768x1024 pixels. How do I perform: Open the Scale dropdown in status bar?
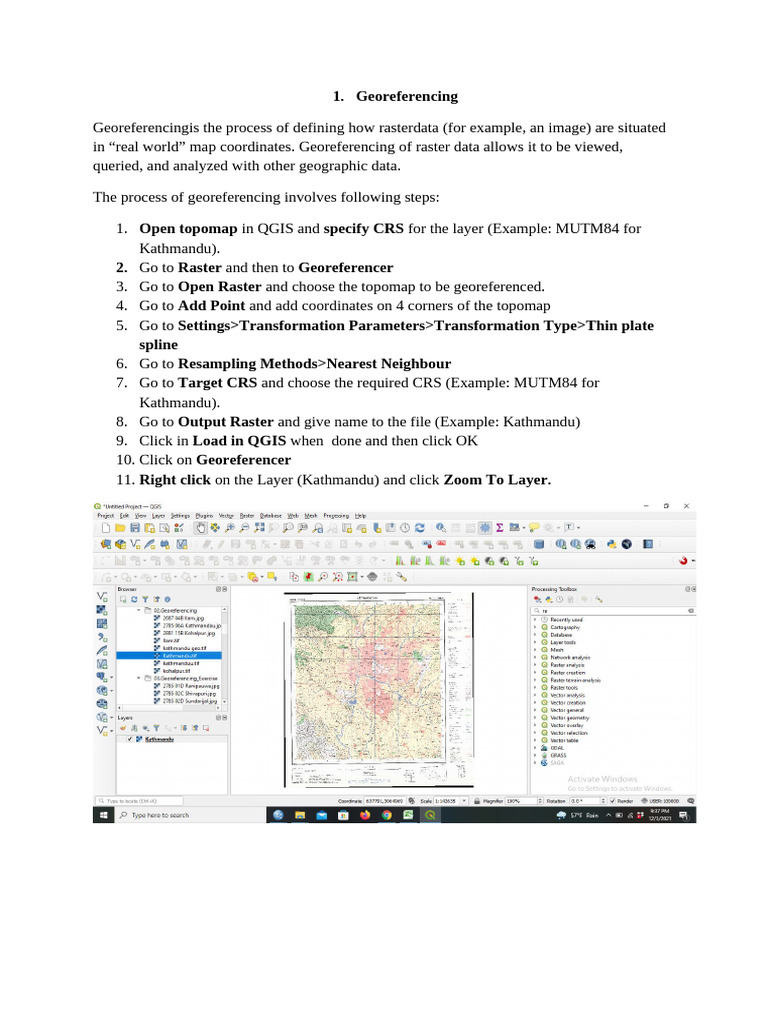(464, 801)
